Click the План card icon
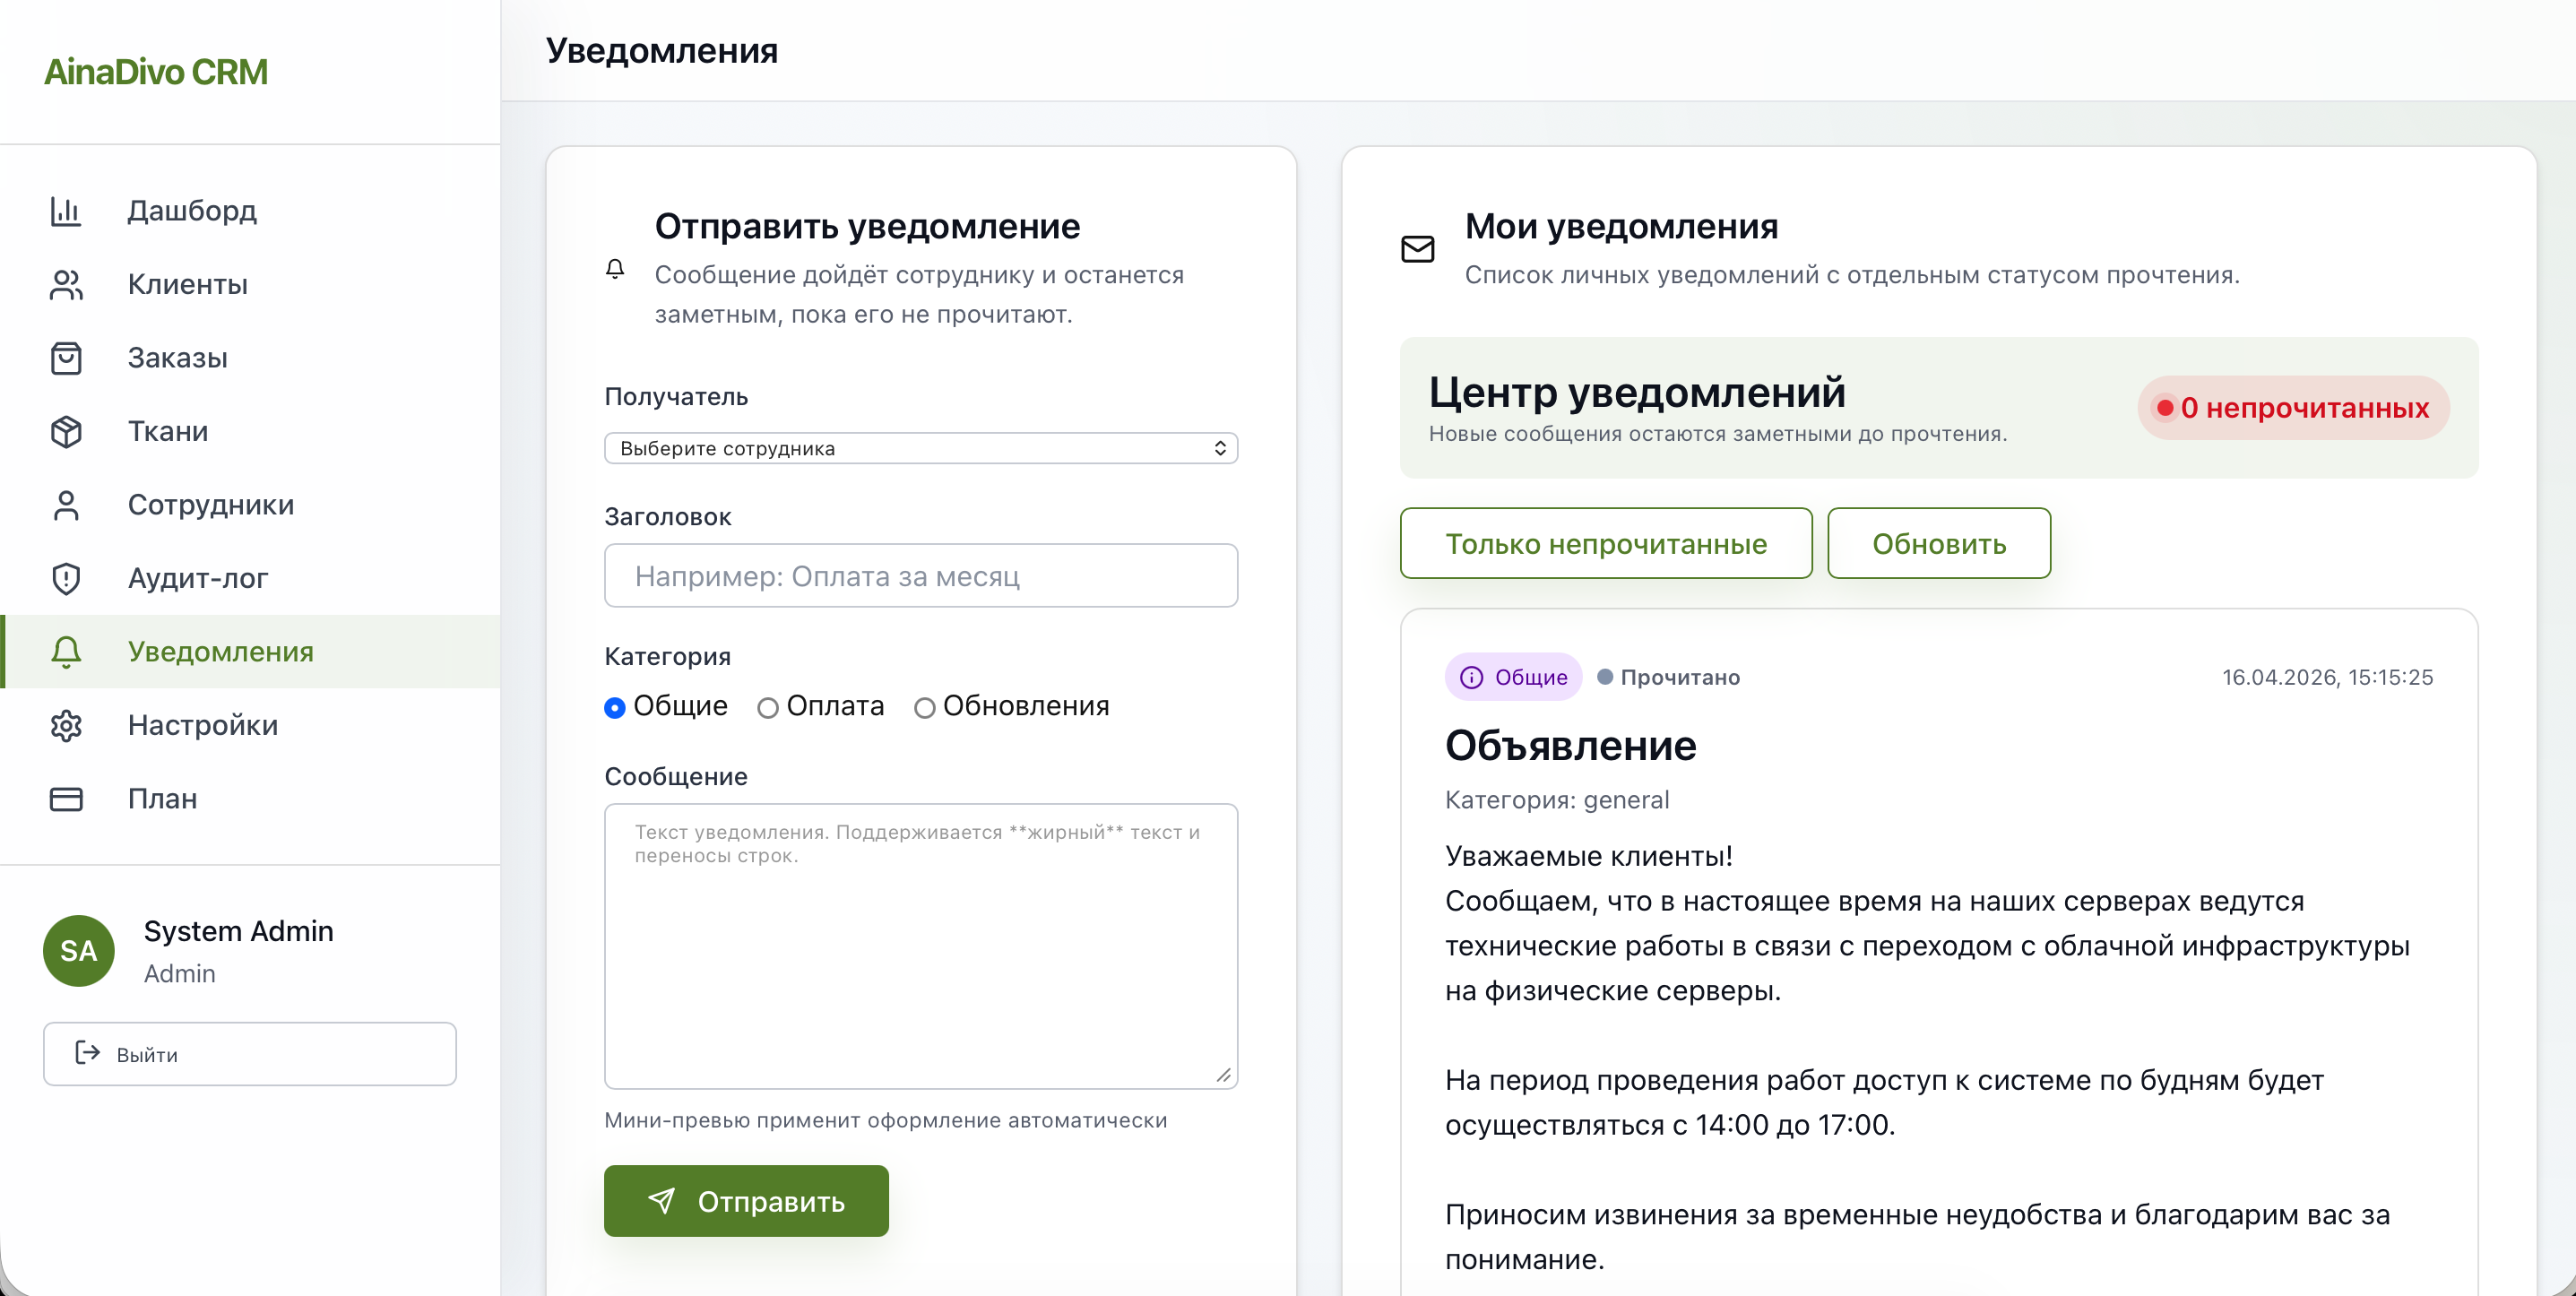Image resolution: width=2576 pixels, height=1296 pixels. tap(66, 799)
